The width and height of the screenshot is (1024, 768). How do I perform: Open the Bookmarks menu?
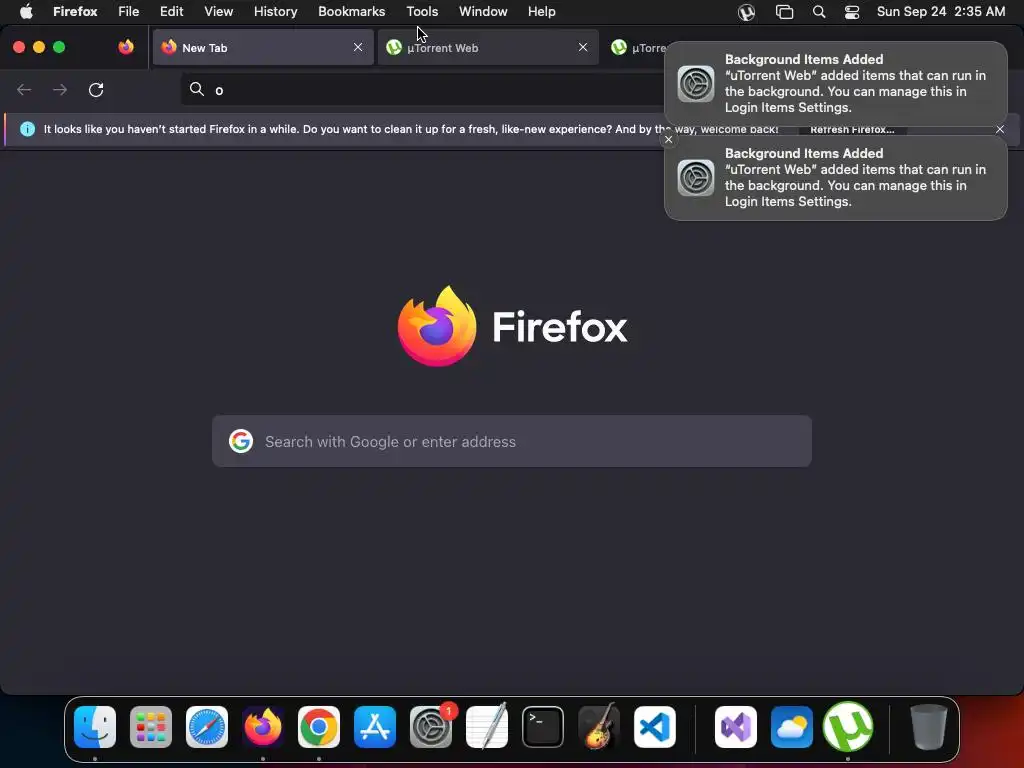pos(351,12)
